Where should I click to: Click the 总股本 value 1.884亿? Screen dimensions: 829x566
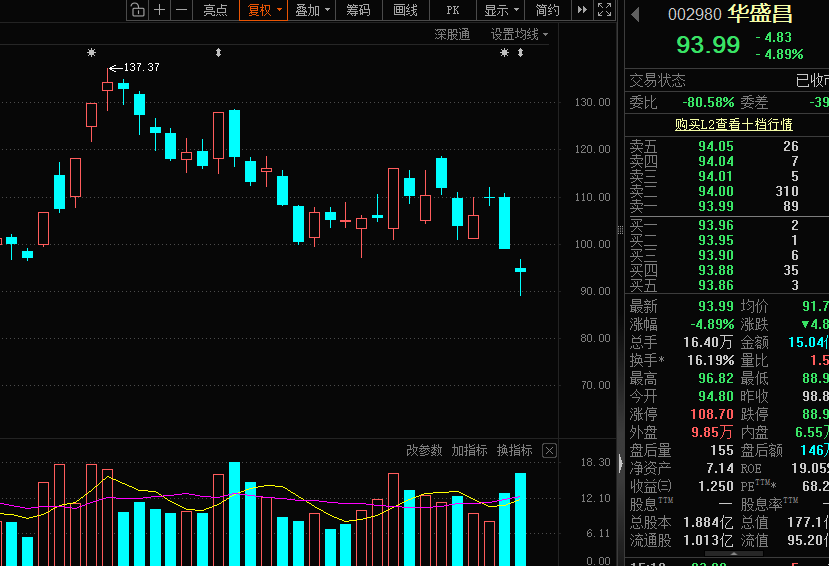[707, 523]
